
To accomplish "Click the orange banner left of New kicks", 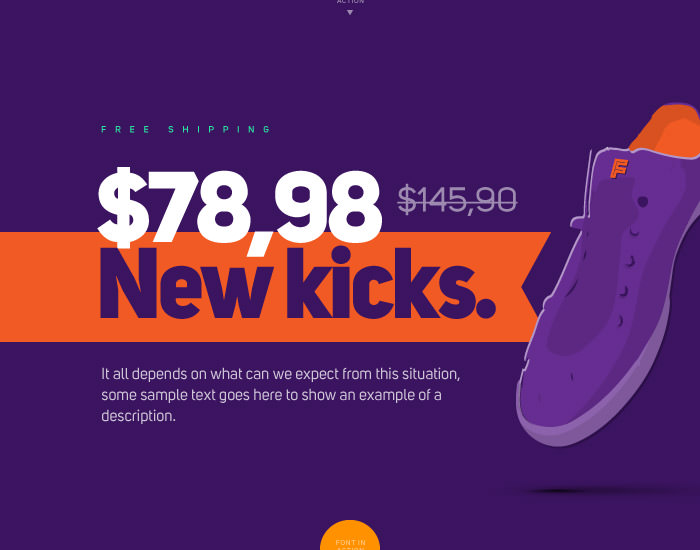I will [49, 287].
